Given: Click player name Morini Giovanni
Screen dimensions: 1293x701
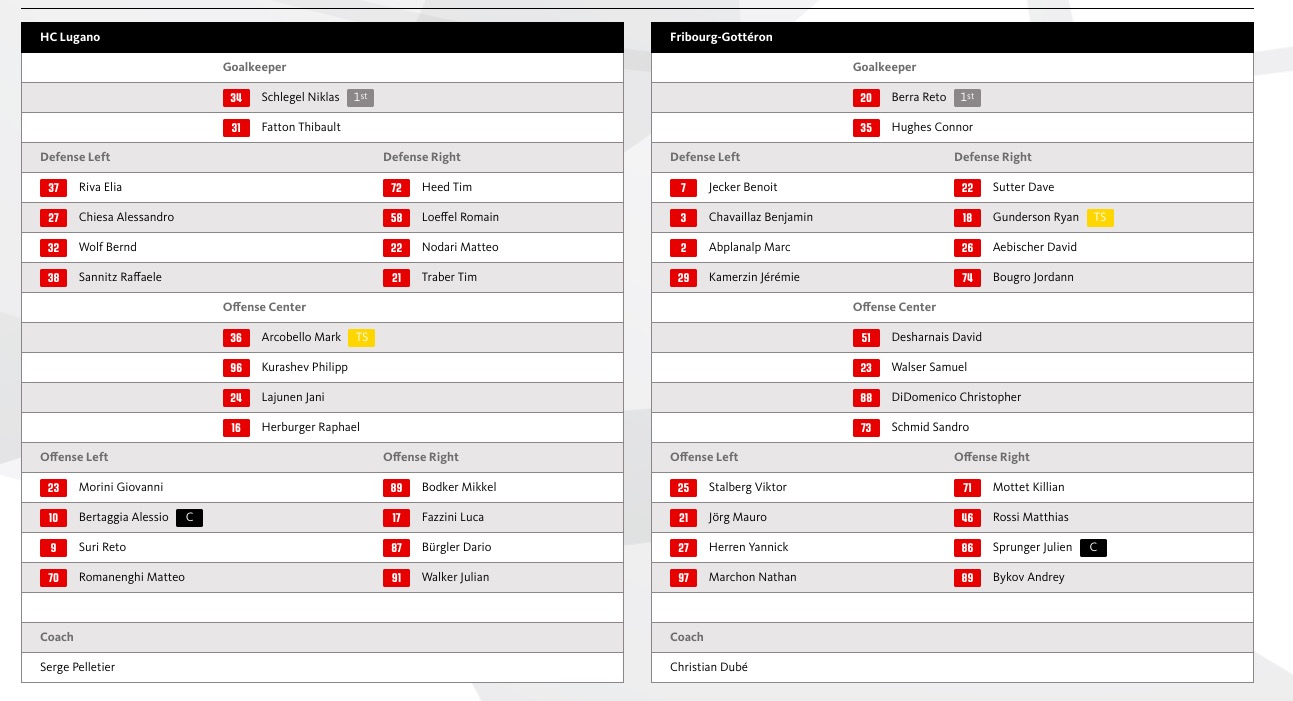Looking at the screenshot, I should coord(121,487).
